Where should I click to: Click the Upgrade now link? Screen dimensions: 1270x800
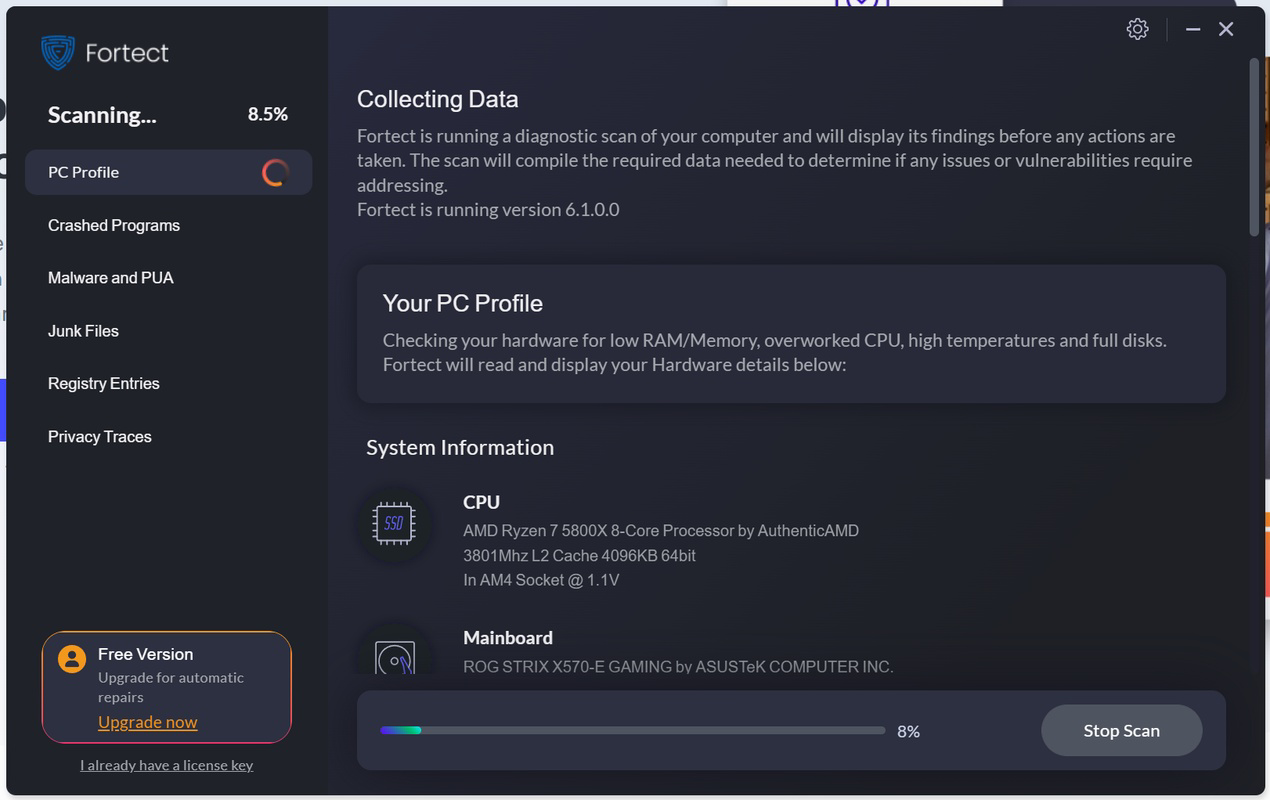(x=148, y=722)
